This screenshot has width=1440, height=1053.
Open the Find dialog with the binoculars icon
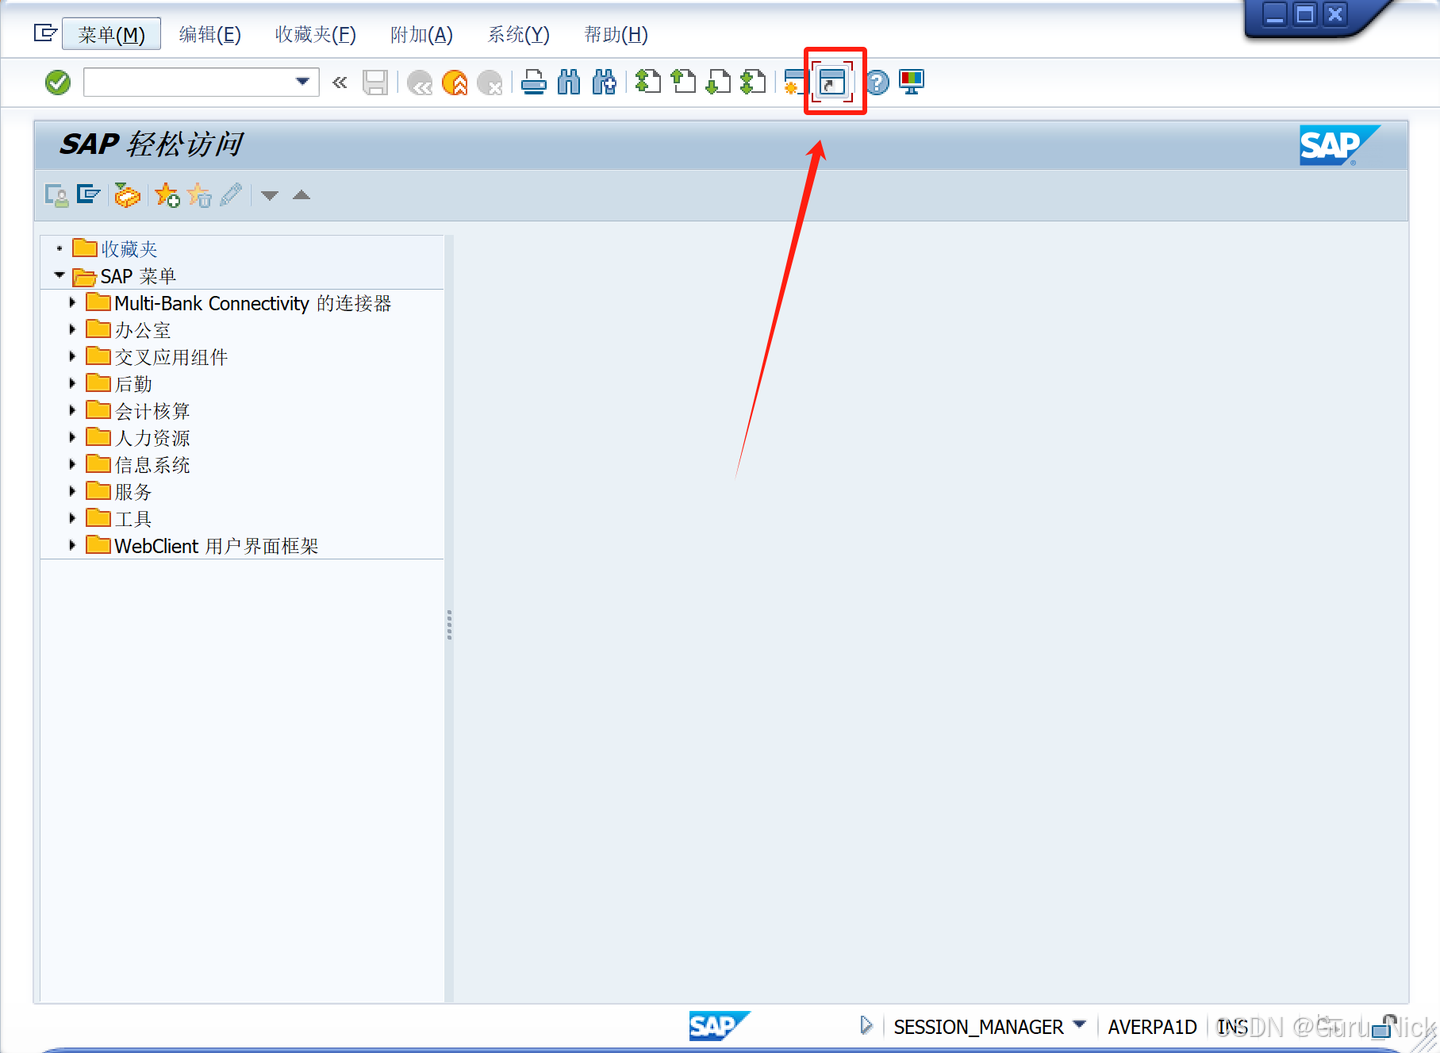(568, 81)
